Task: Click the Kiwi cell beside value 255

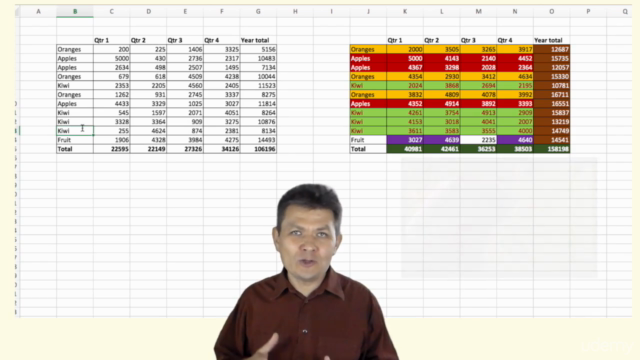Action: (x=75, y=131)
